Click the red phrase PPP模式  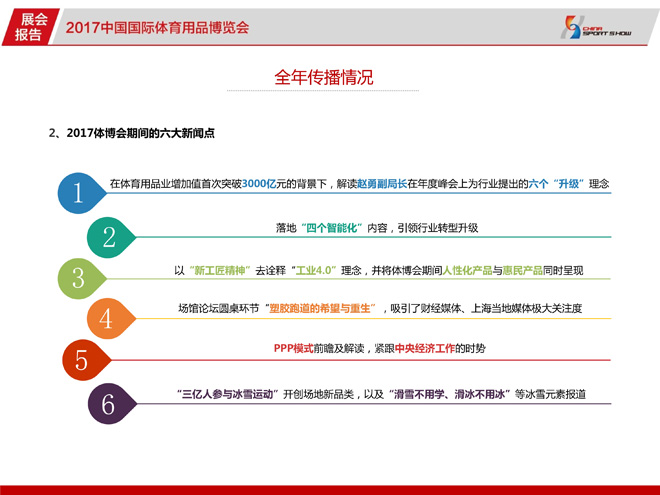pos(293,349)
